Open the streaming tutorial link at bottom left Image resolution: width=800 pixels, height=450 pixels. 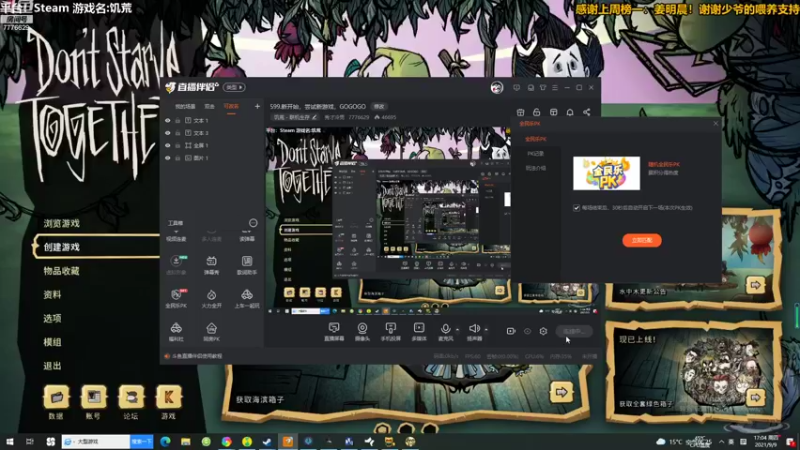coord(196,356)
